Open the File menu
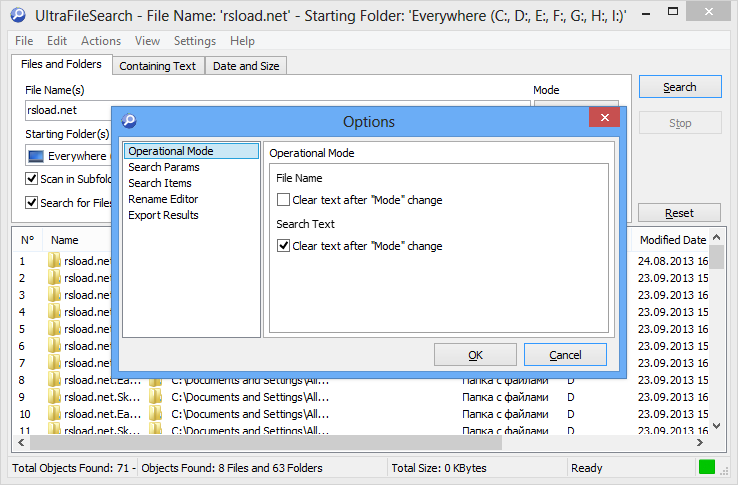The height and width of the screenshot is (485, 738). click(x=24, y=41)
